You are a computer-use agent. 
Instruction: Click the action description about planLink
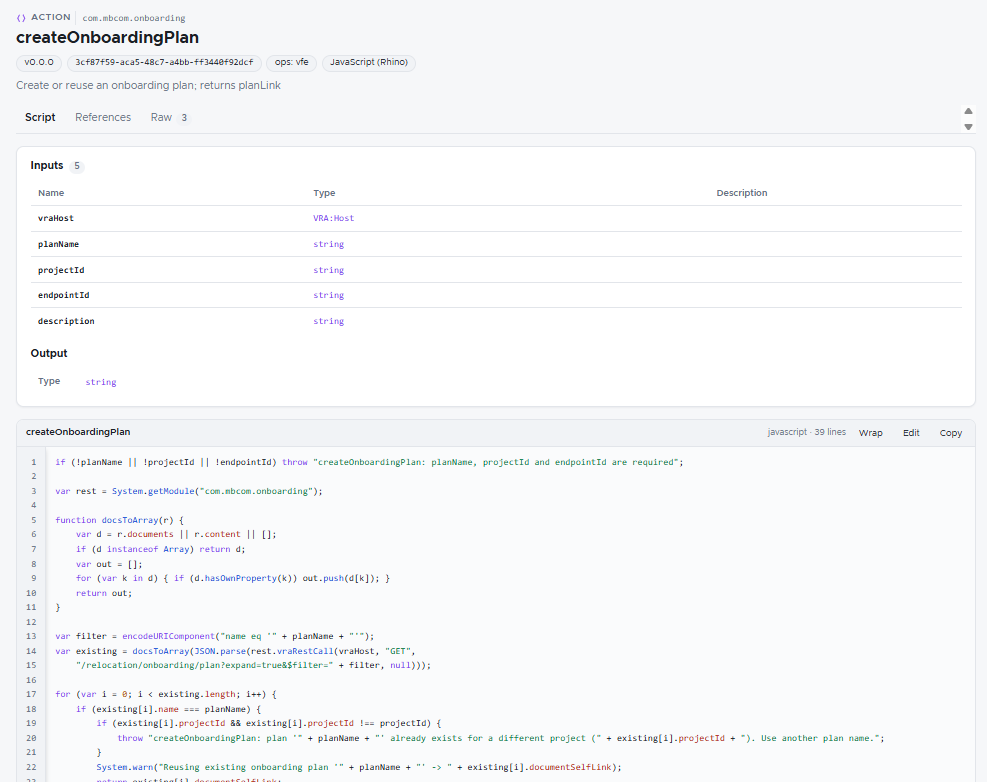[x=149, y=85]
